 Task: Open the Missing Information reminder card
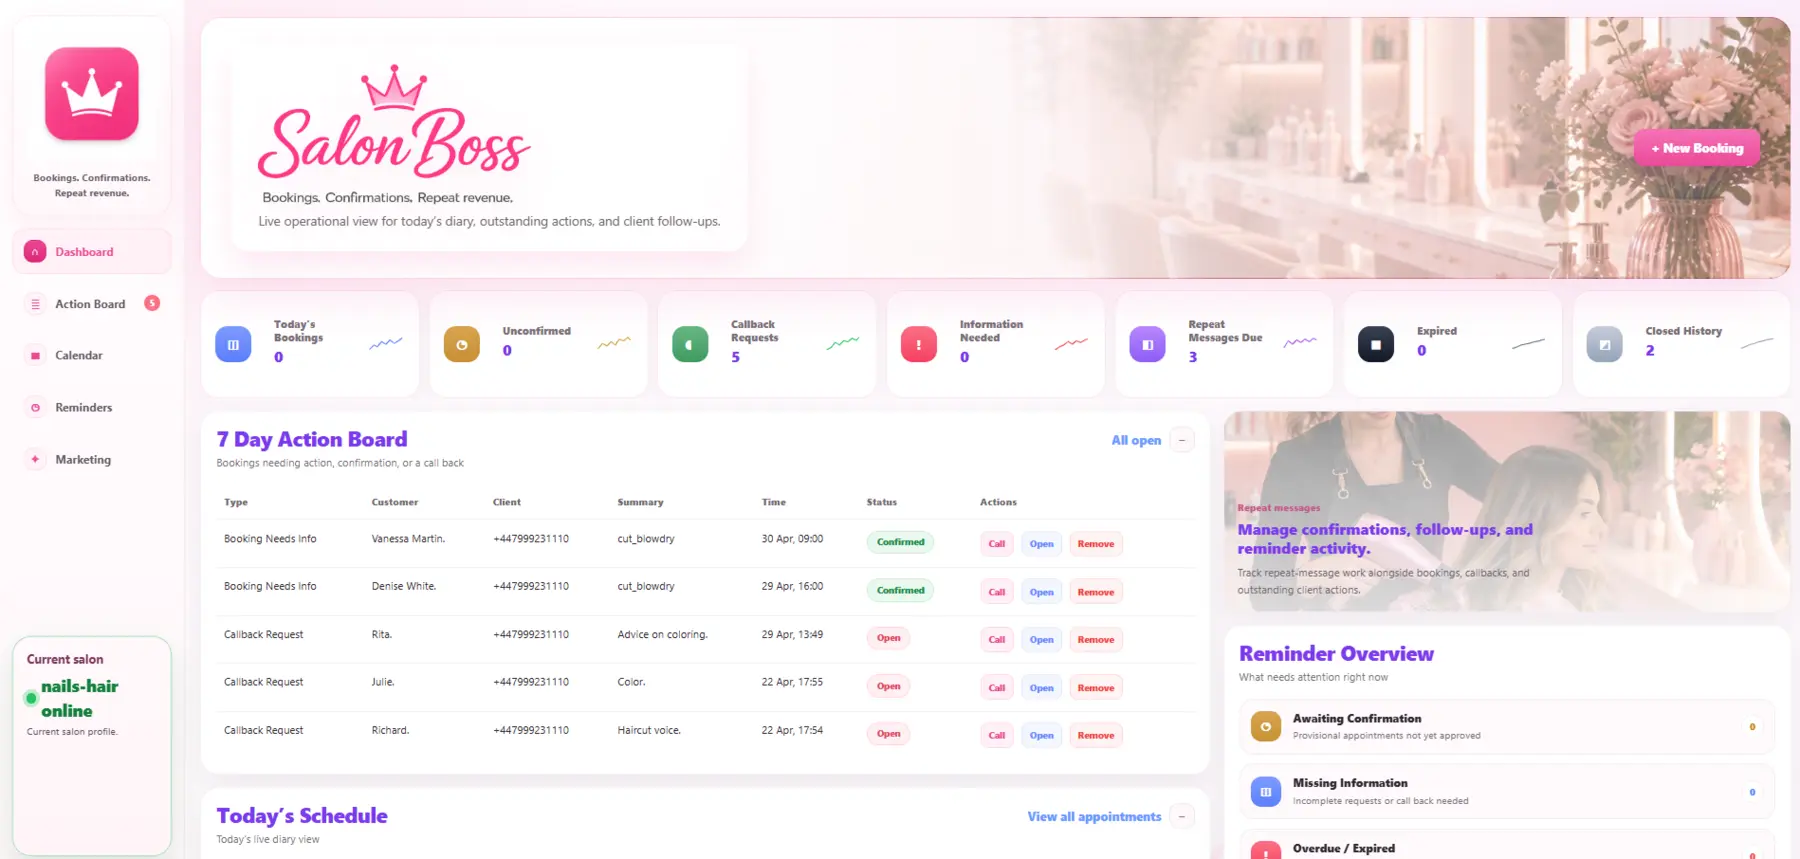pos(1507,792)
